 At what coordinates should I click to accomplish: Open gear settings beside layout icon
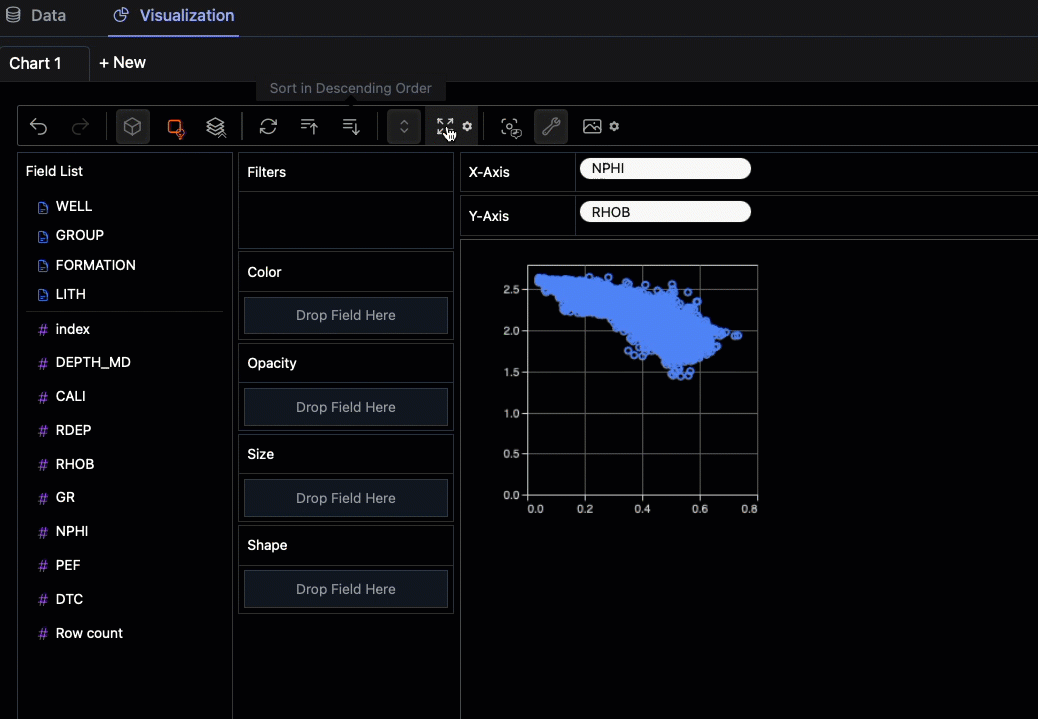(x=467, y=127)
